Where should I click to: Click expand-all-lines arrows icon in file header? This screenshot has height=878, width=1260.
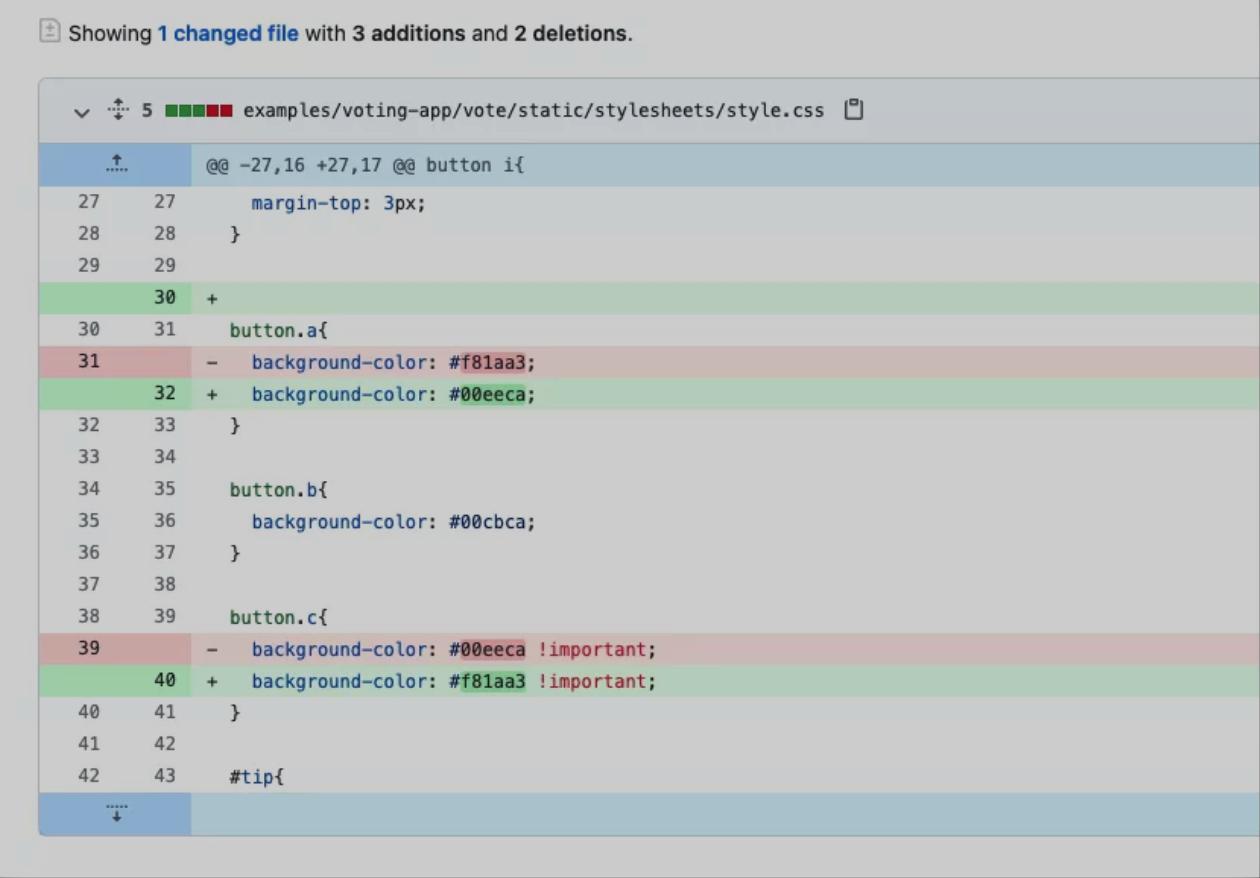point(118,110)
